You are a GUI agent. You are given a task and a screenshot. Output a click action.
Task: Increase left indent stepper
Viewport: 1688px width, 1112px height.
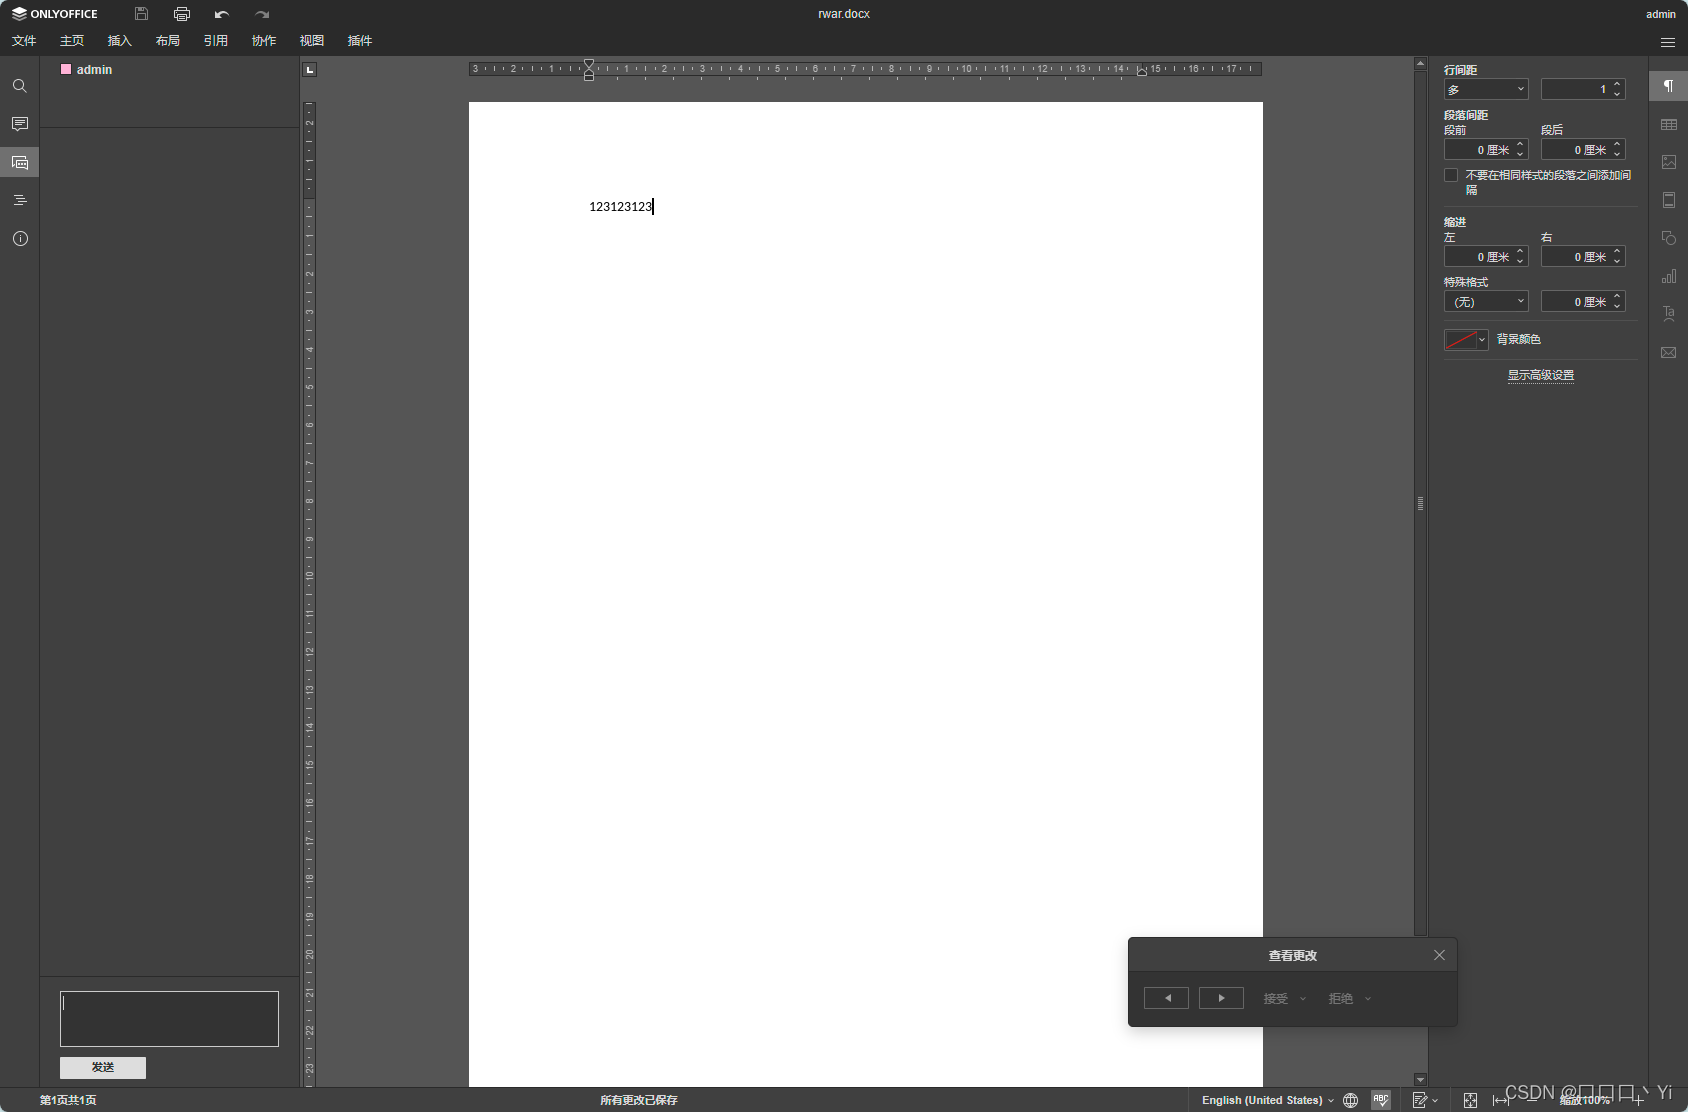pyautogui.click(x=1520, y=251)
